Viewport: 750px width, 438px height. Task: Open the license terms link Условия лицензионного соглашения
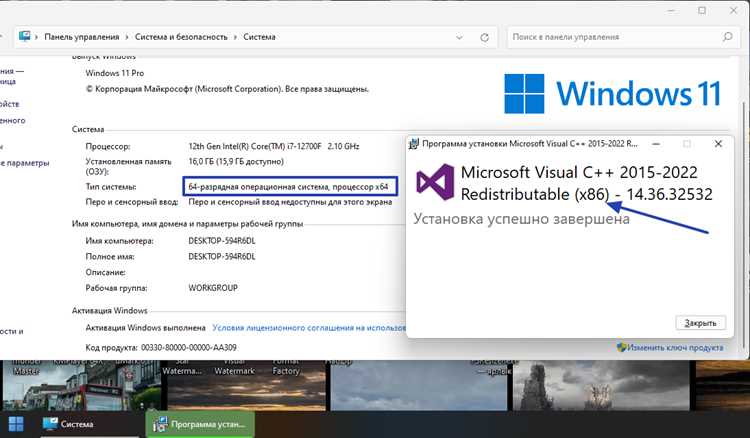tap(309, 328)
